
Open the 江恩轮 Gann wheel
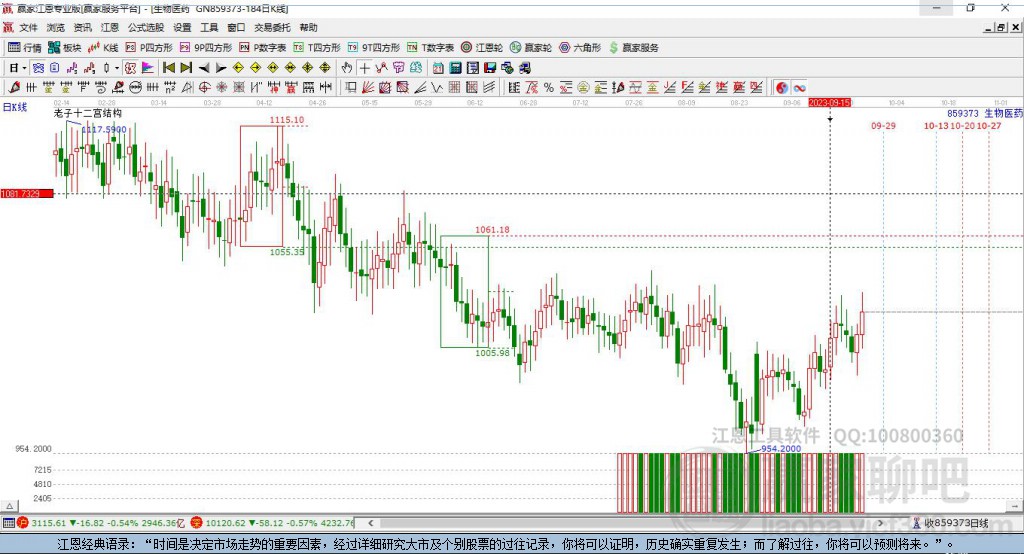481,48
